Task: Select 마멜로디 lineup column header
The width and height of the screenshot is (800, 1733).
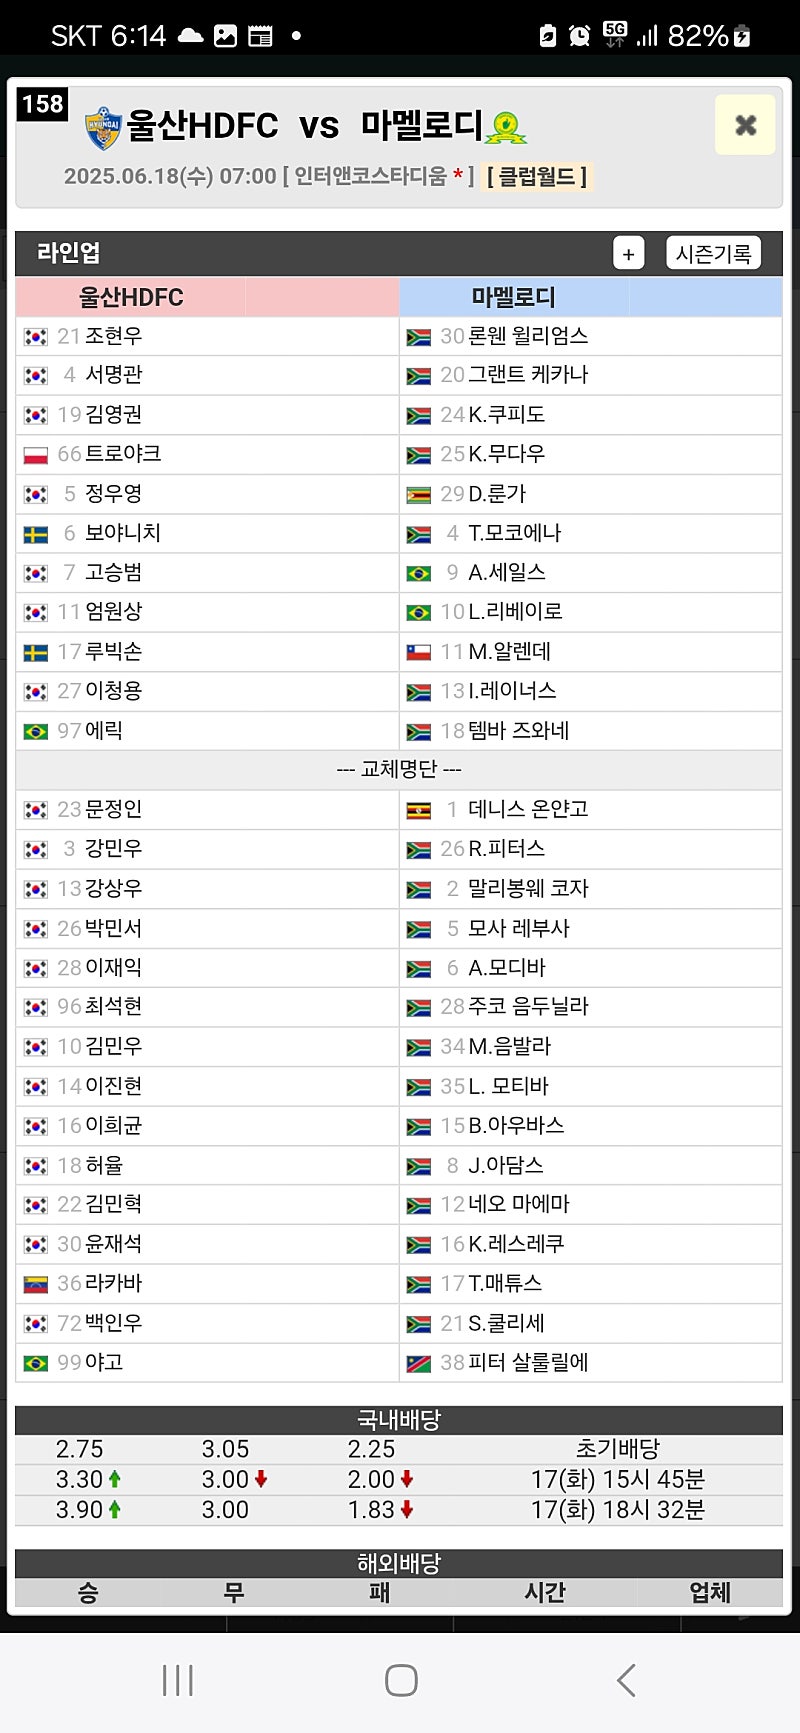Action: coord(514,297)
